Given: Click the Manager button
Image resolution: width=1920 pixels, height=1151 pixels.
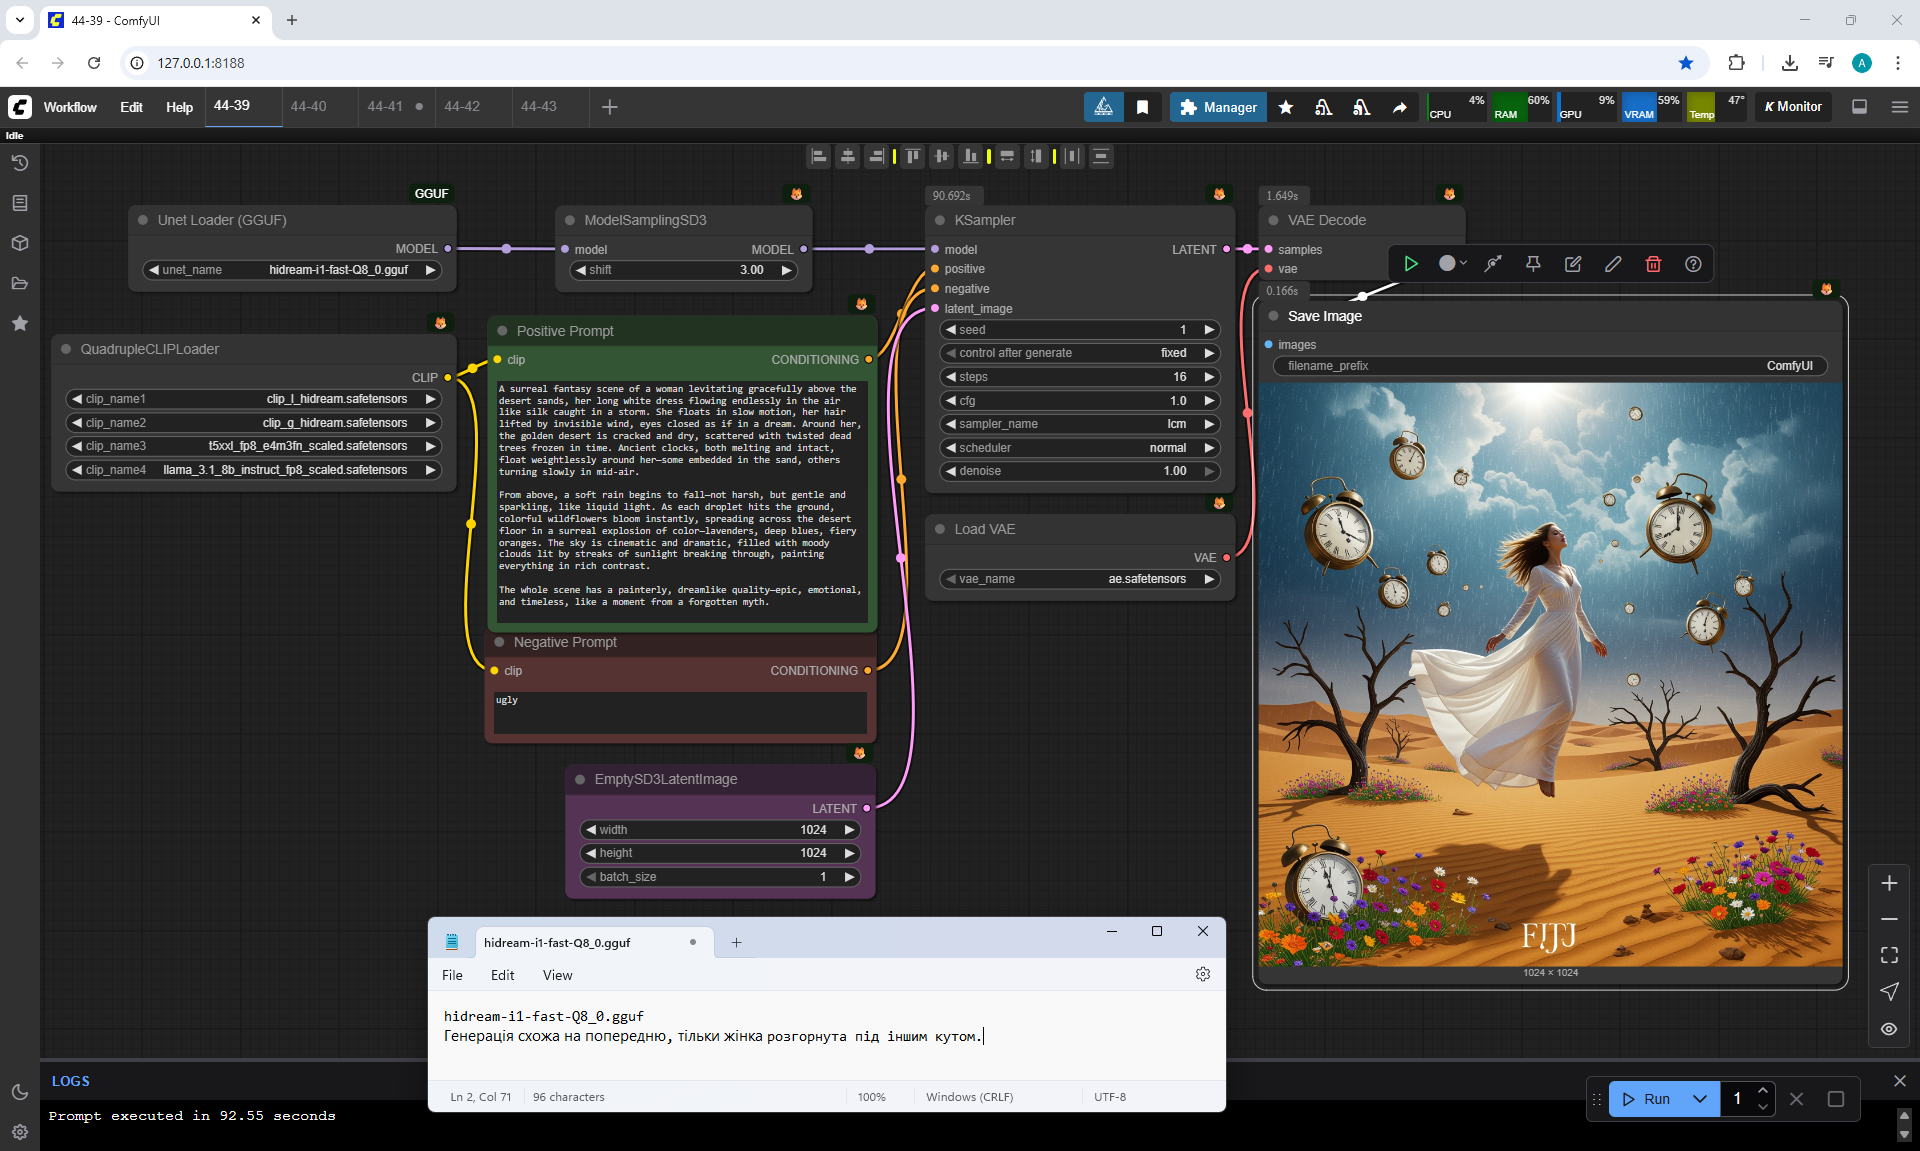Looking at the screenshot, I should pos(1218,107).
